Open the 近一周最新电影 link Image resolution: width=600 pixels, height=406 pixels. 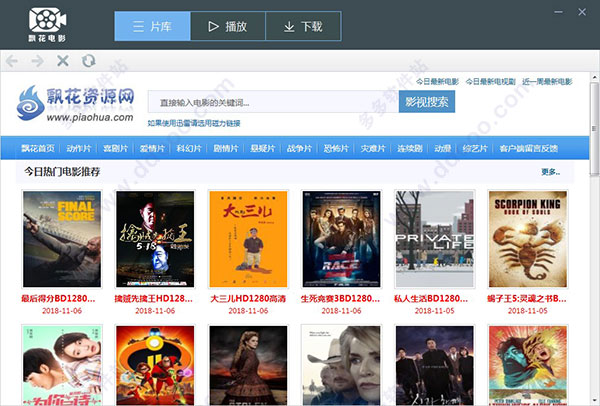tap(547, 82)
